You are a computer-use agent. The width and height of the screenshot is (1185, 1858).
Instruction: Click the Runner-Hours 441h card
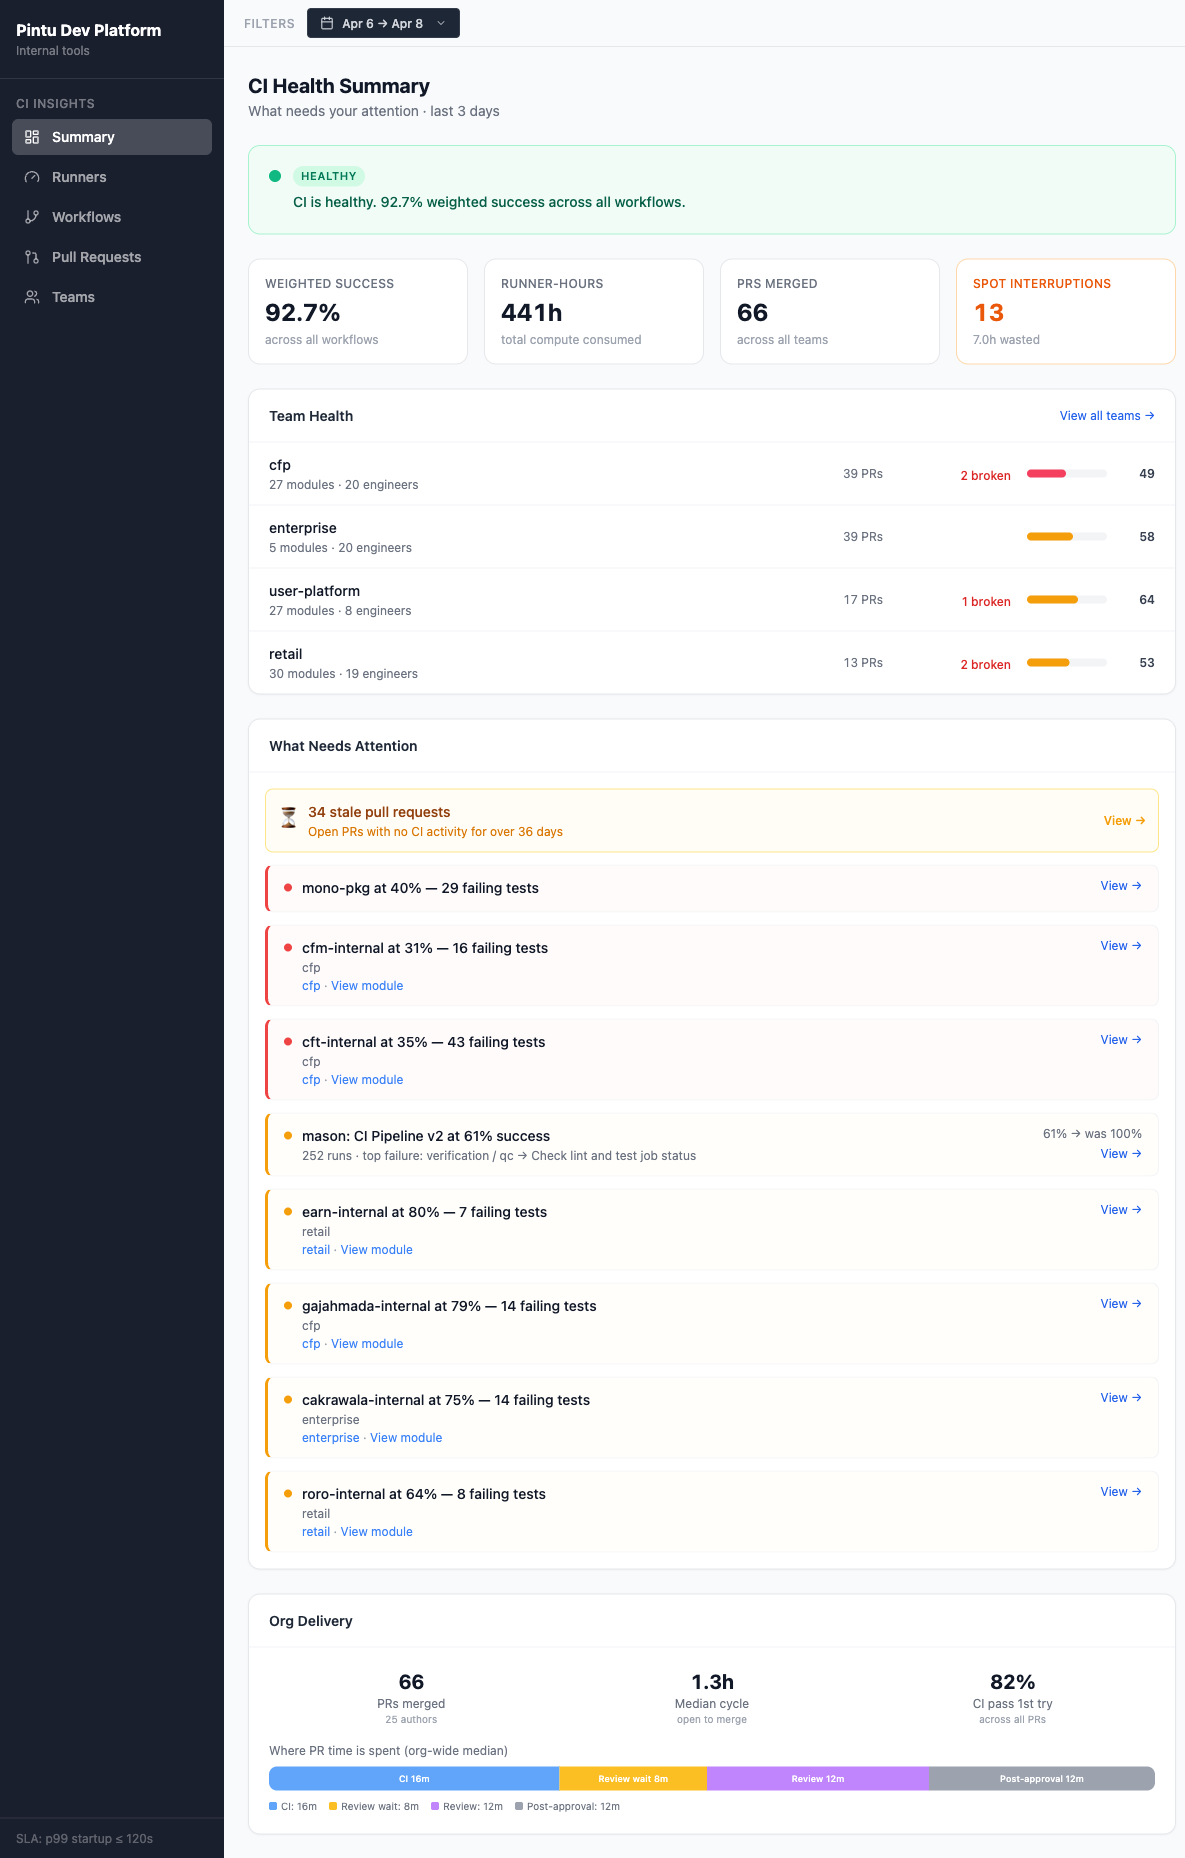pyautogui.click(x=594, y=312)
